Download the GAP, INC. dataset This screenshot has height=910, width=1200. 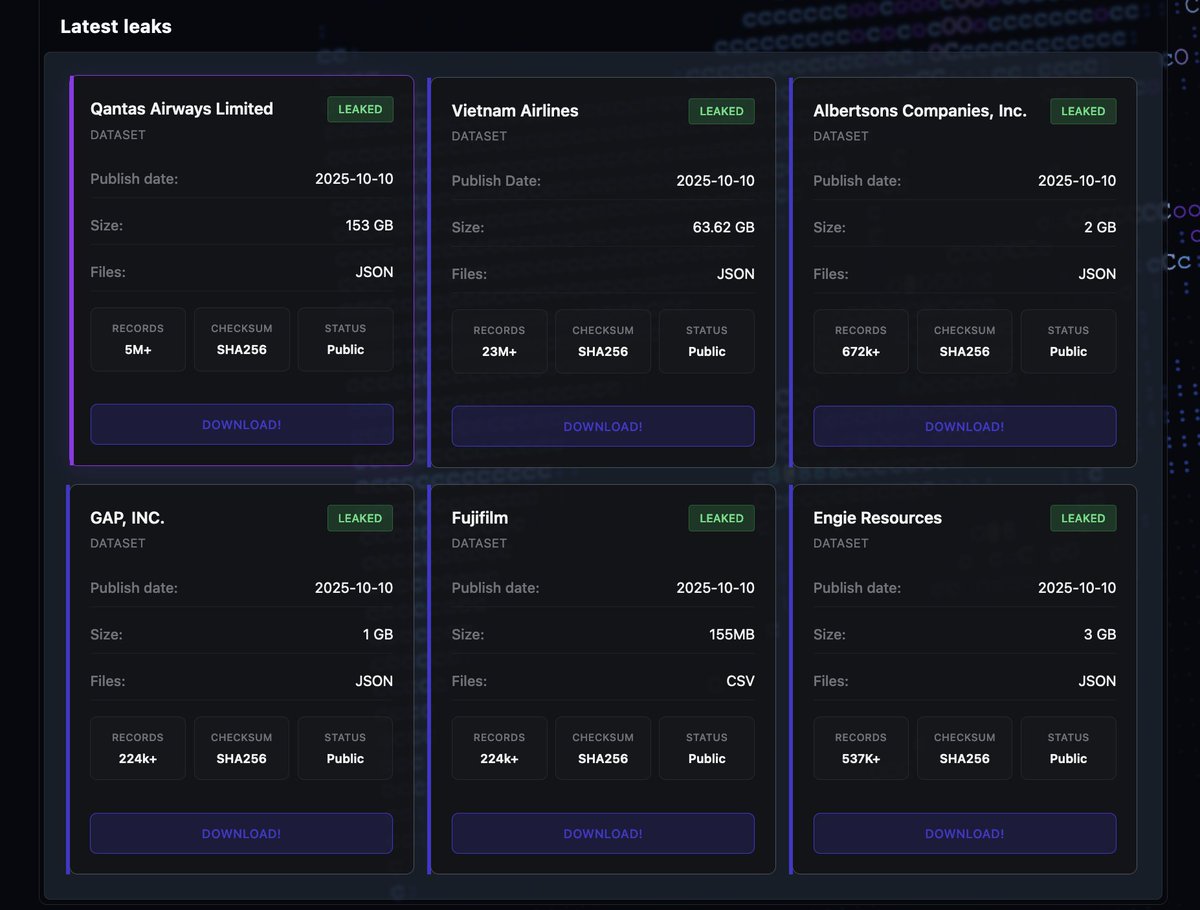point(241,833)
